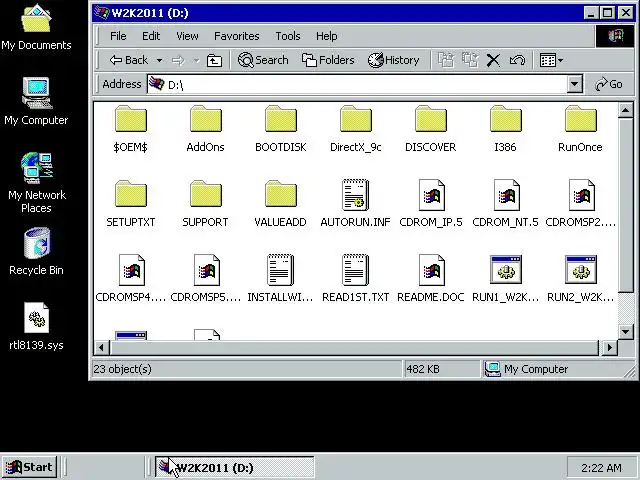Click the Copy To toolbar icon
Screen dimensions: 640x480
(470, 60)
